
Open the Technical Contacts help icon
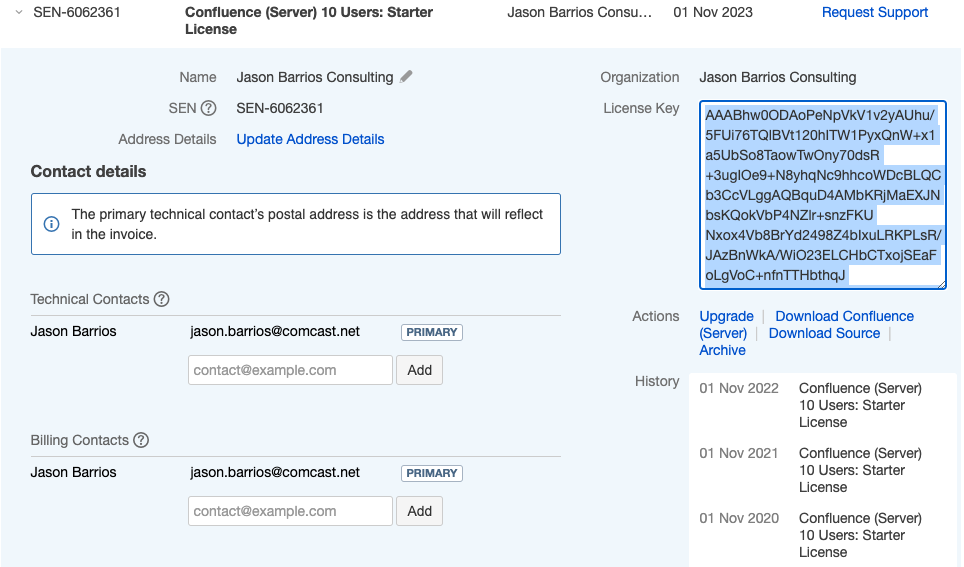coord(162,299)
